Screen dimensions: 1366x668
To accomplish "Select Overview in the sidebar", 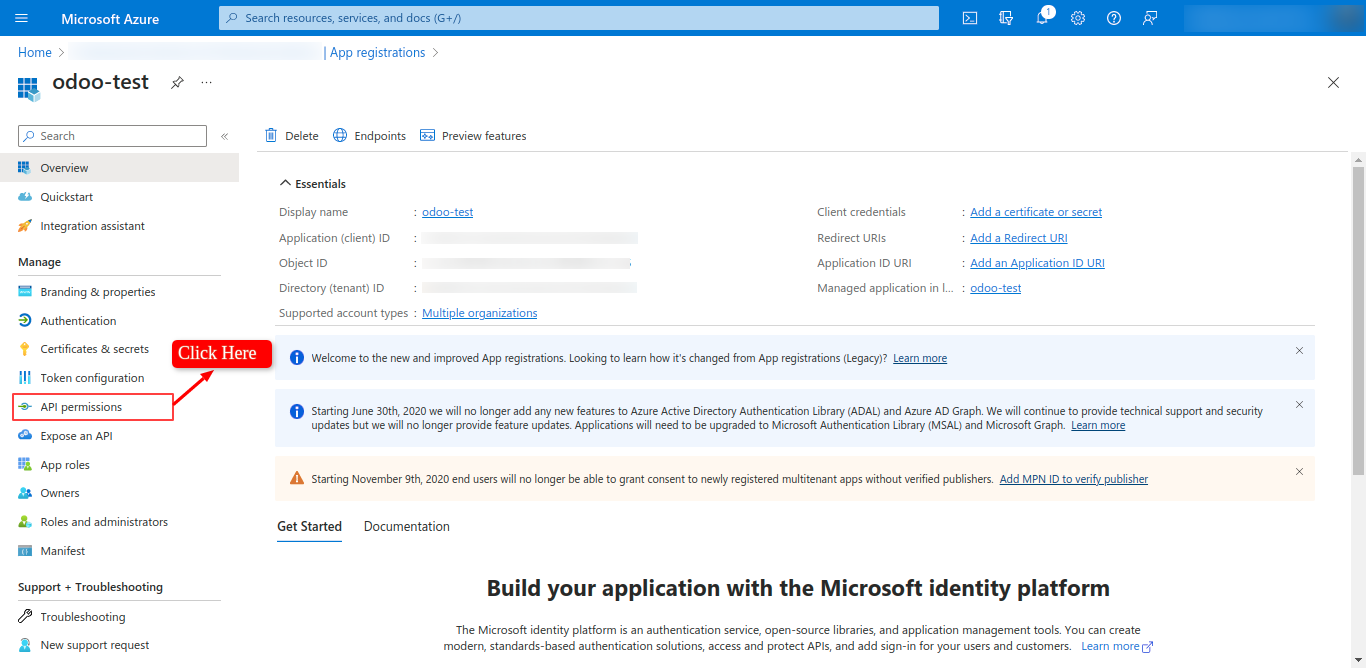I will (x=119, y=168).
